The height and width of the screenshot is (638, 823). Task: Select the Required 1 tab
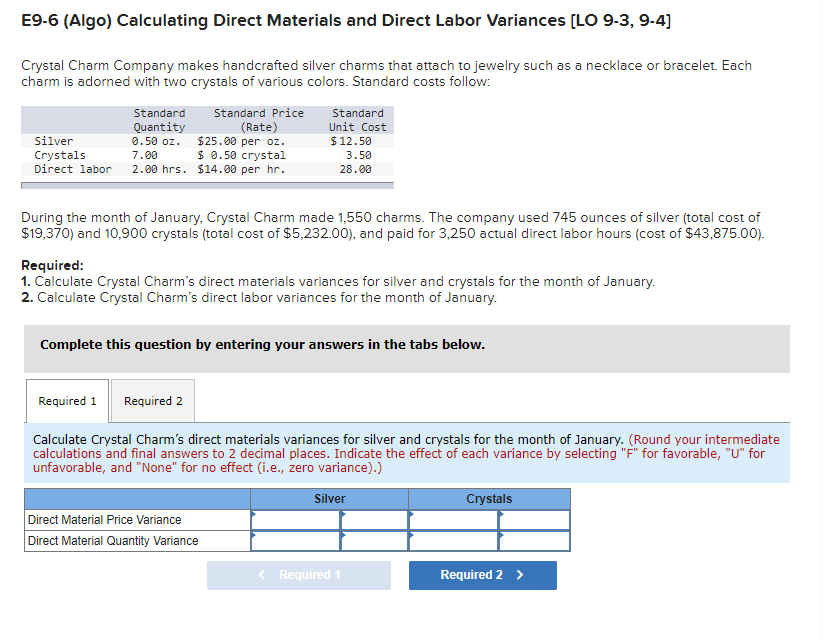click(66, 401)
